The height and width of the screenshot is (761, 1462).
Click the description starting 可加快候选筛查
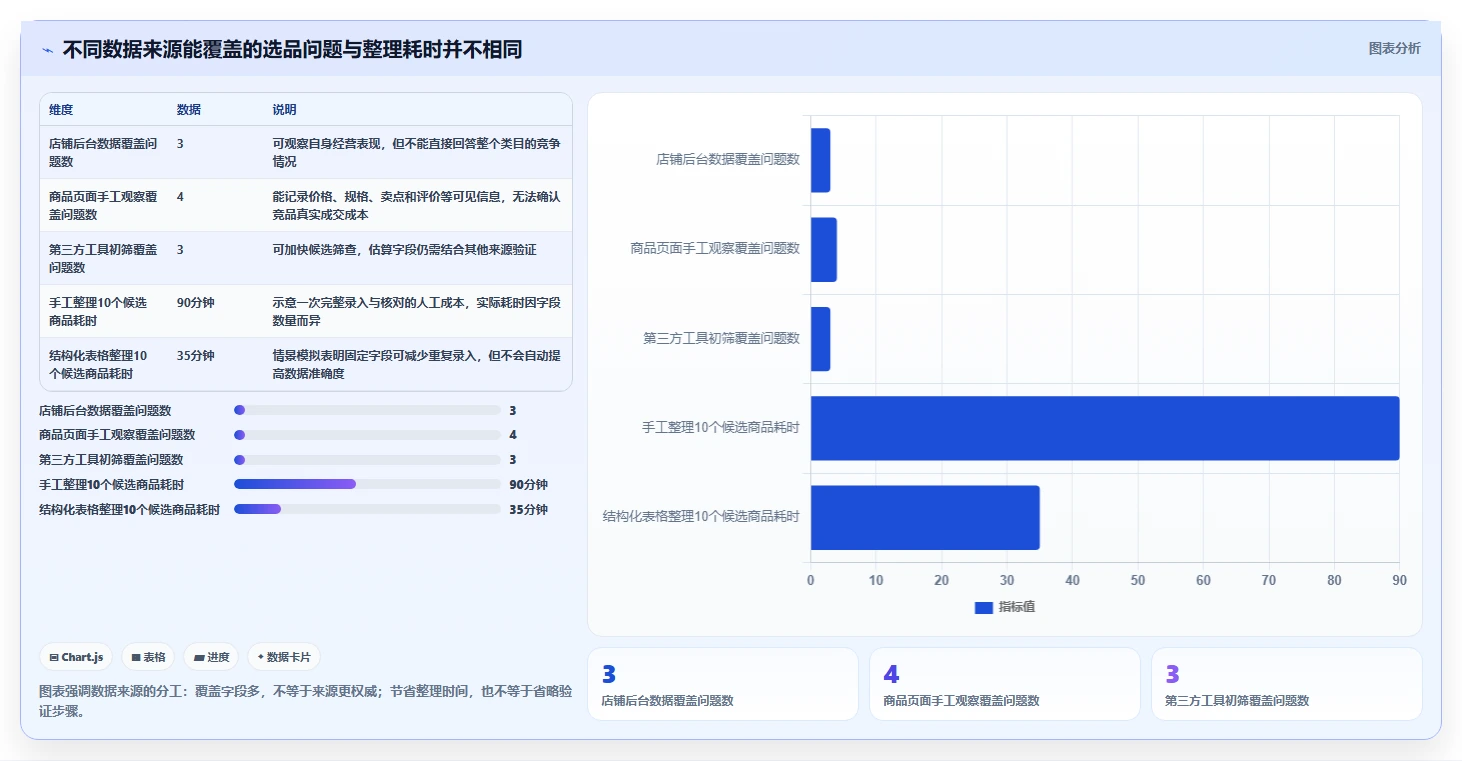[404, 250]
